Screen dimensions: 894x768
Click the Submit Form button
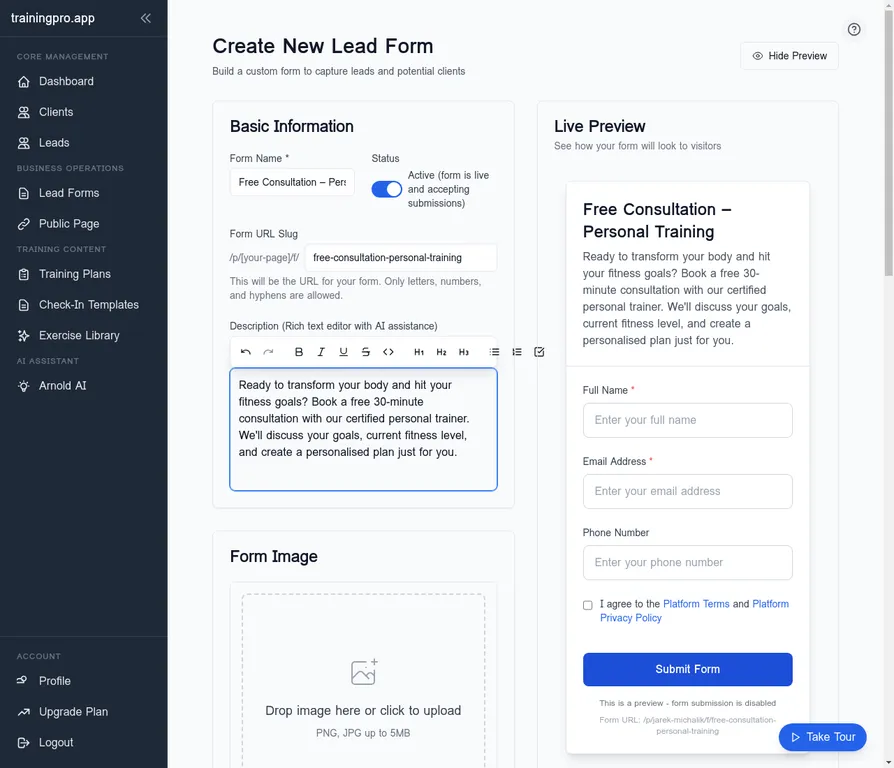[x=687, y=669]
